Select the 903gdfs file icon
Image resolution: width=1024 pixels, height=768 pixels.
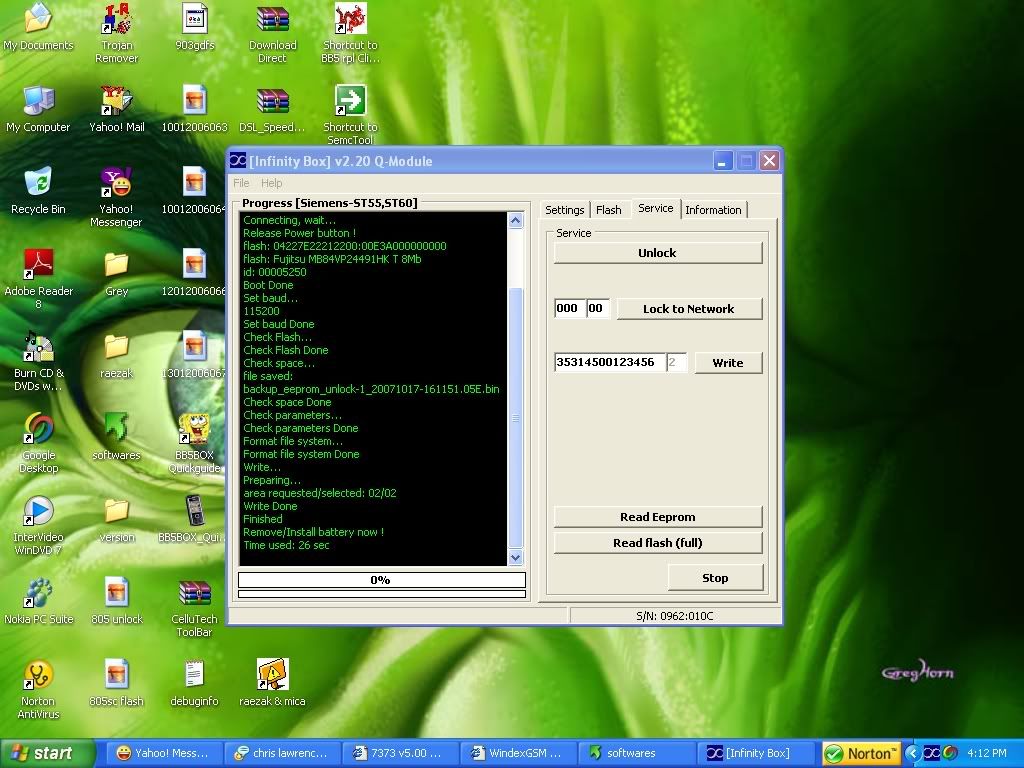click(x=195, y=26)
